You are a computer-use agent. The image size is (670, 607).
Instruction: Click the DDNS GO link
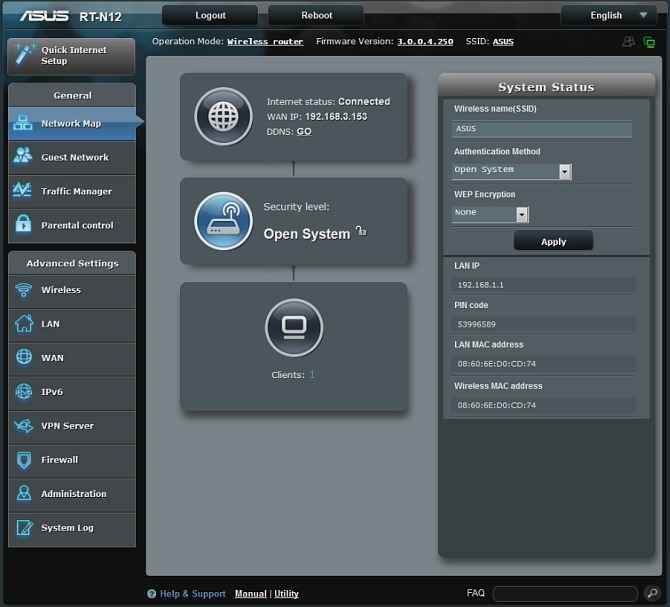tap(304, 132)
